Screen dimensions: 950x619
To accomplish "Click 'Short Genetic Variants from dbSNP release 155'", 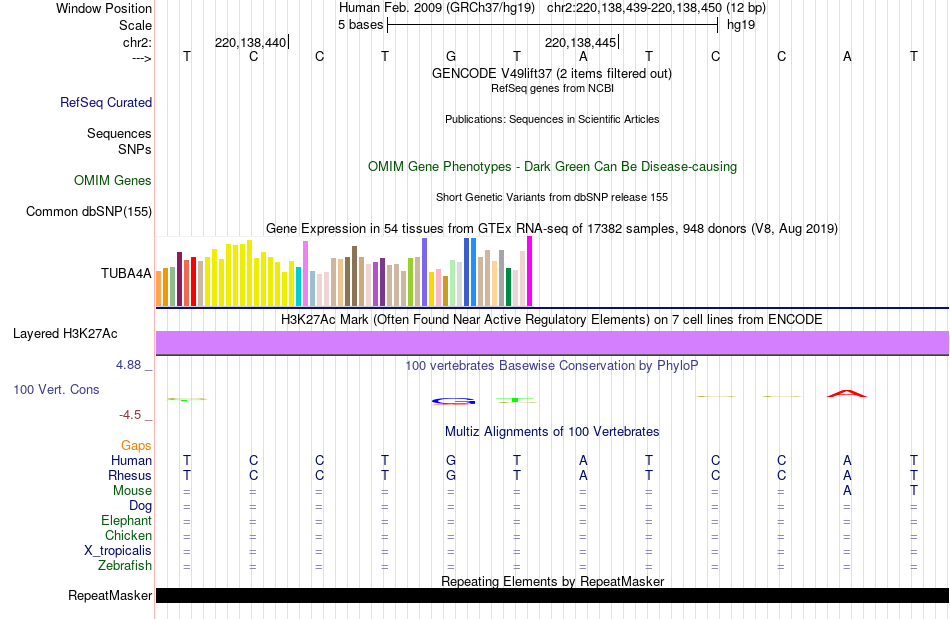I will [x=552, y=197].
